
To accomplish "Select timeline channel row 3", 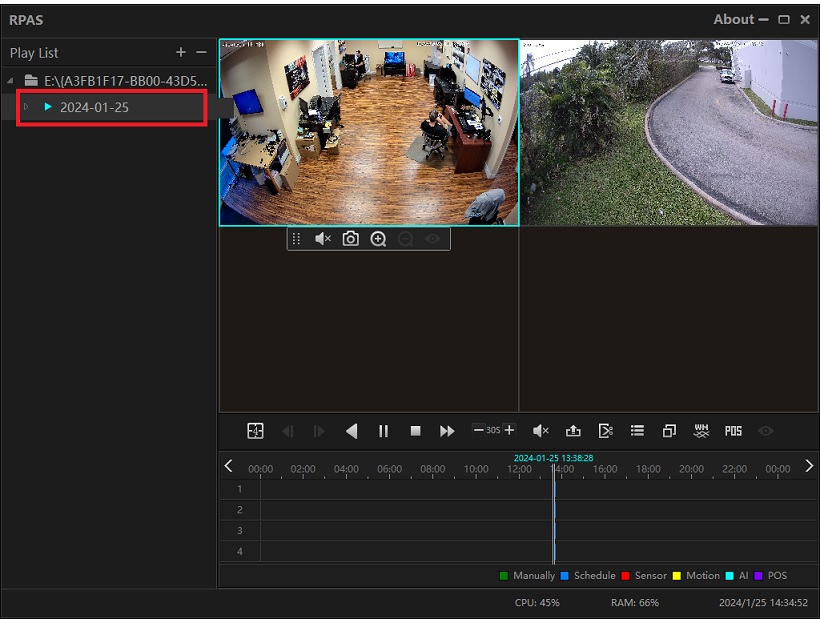I will tap(519, 531).
